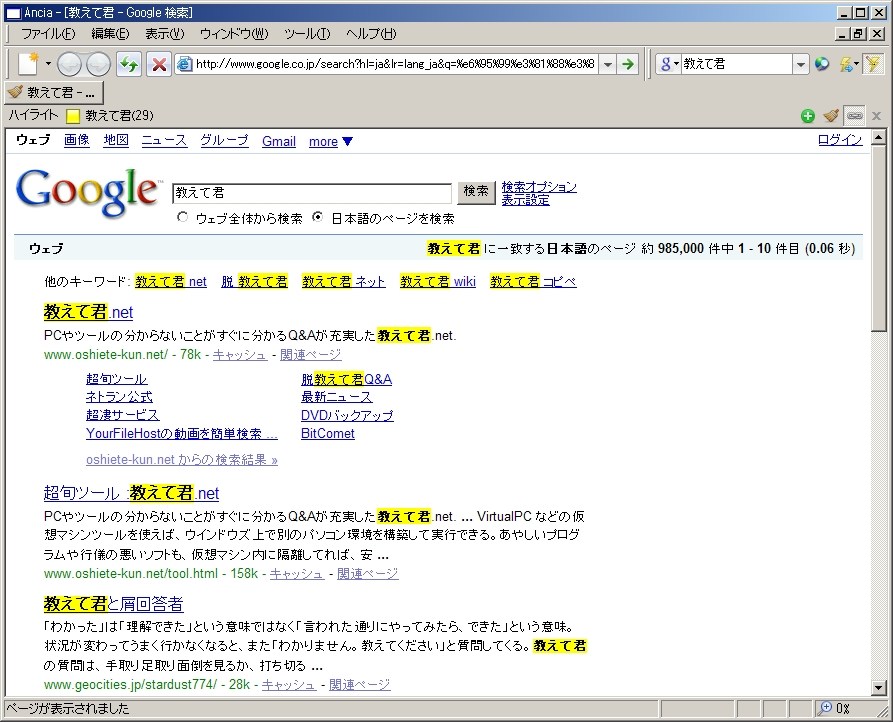Click the 教えて君(29) highlight keyword

[119, 116]
